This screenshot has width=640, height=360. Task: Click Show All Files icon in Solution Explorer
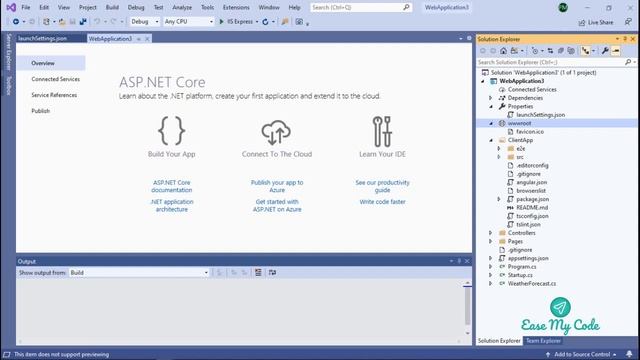(571, 51)
